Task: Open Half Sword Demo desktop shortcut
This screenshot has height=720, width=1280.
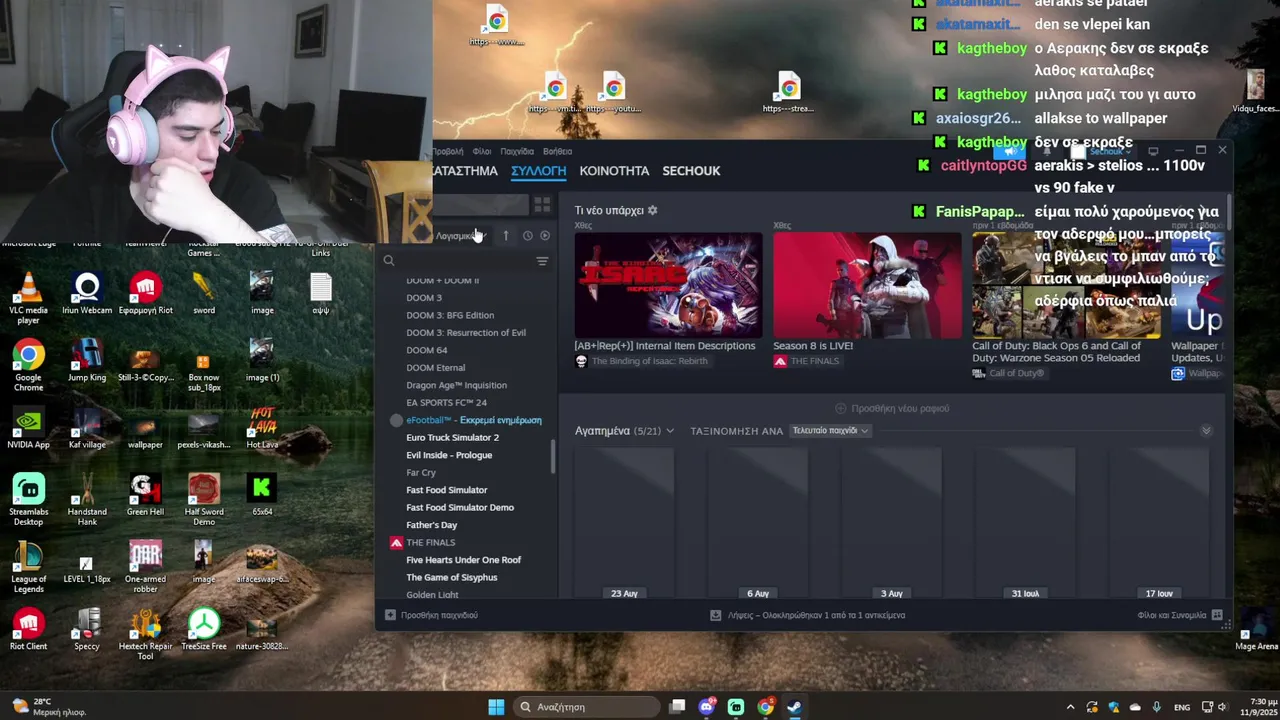Action: click(x=204, y=499)
